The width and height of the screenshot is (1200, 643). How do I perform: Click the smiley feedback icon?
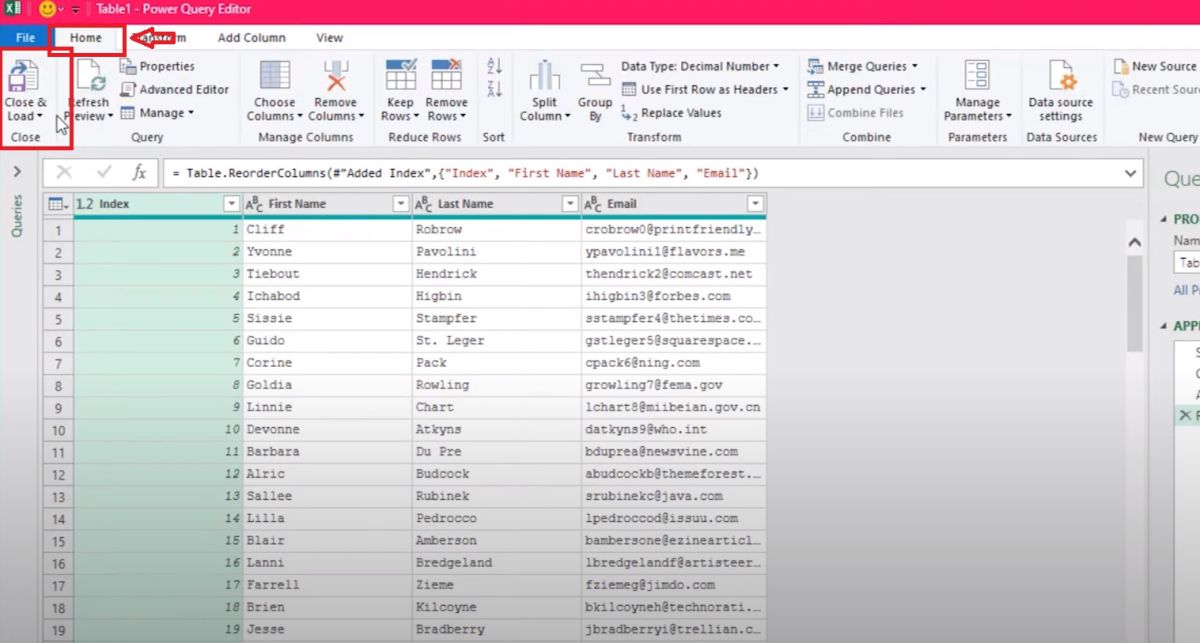click(47, 9)
